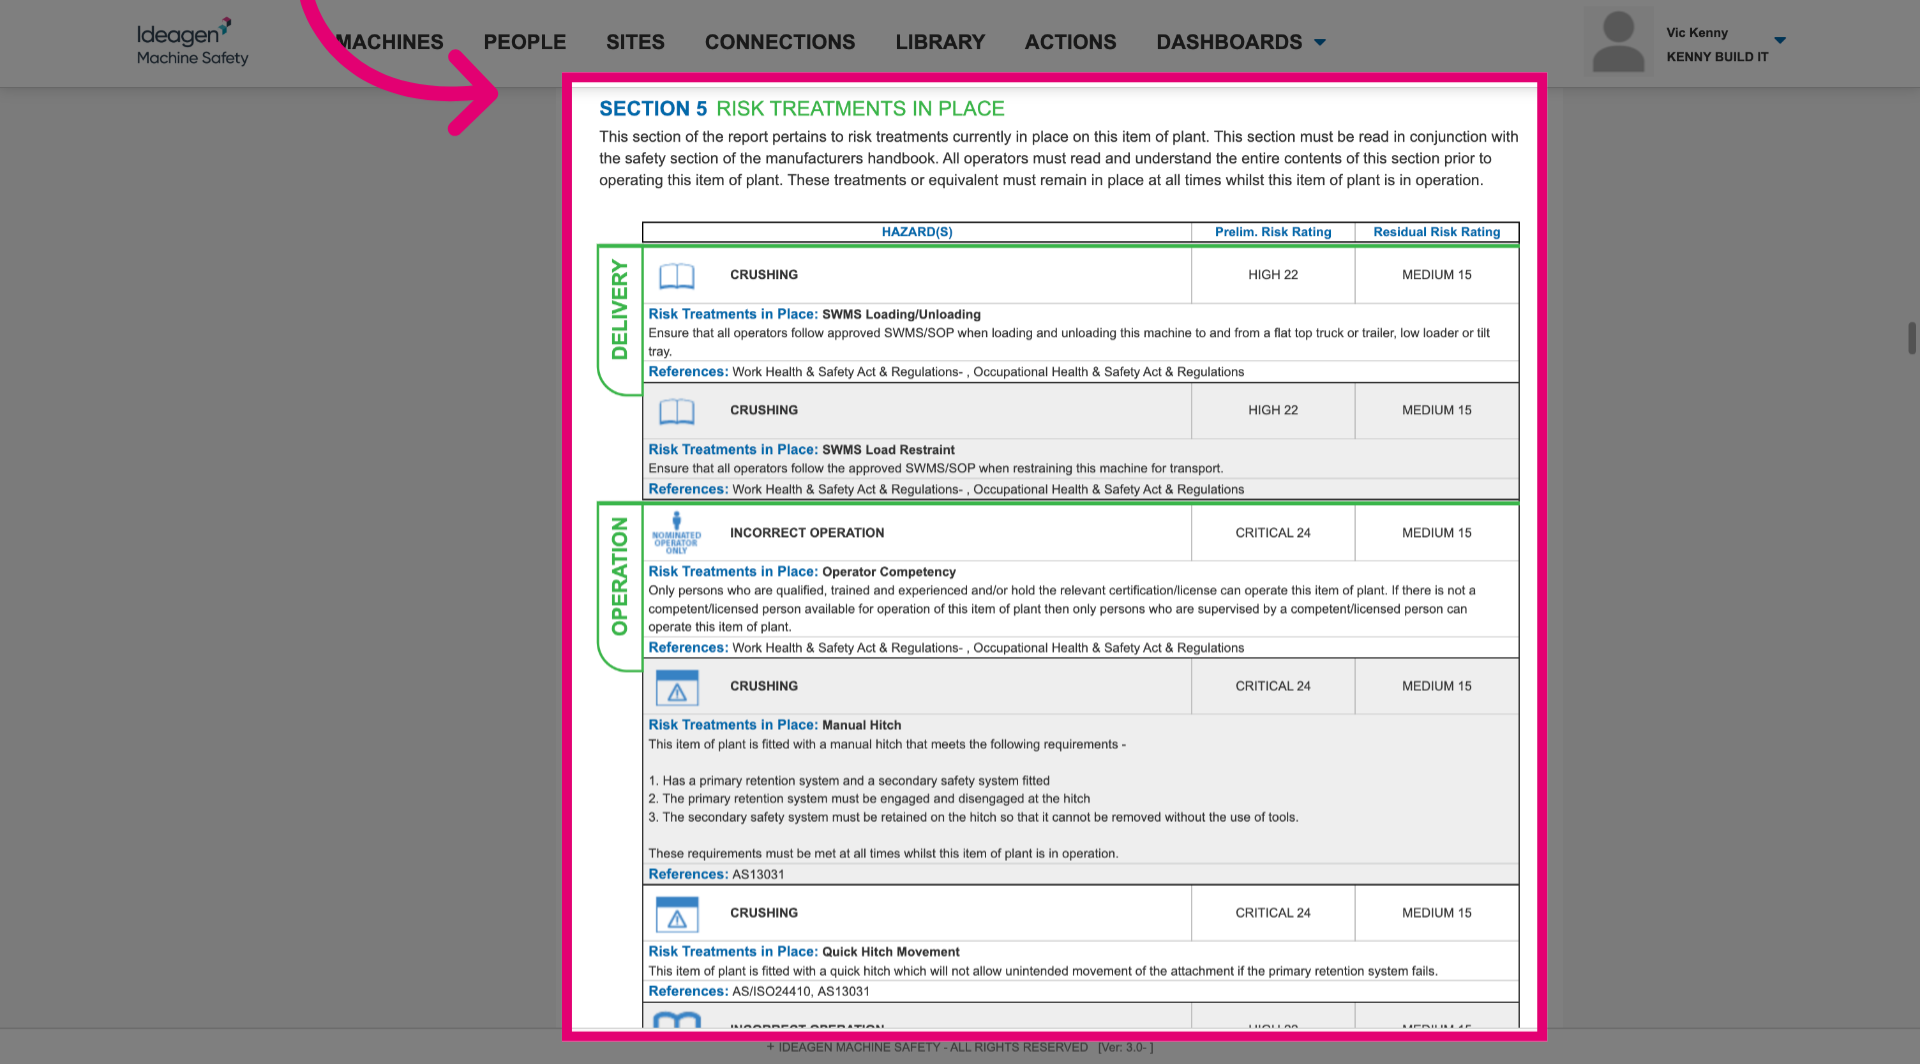Expand the Vic Kenny account dropdown arrow
1920x1064 pixels.
[1780, 40]
